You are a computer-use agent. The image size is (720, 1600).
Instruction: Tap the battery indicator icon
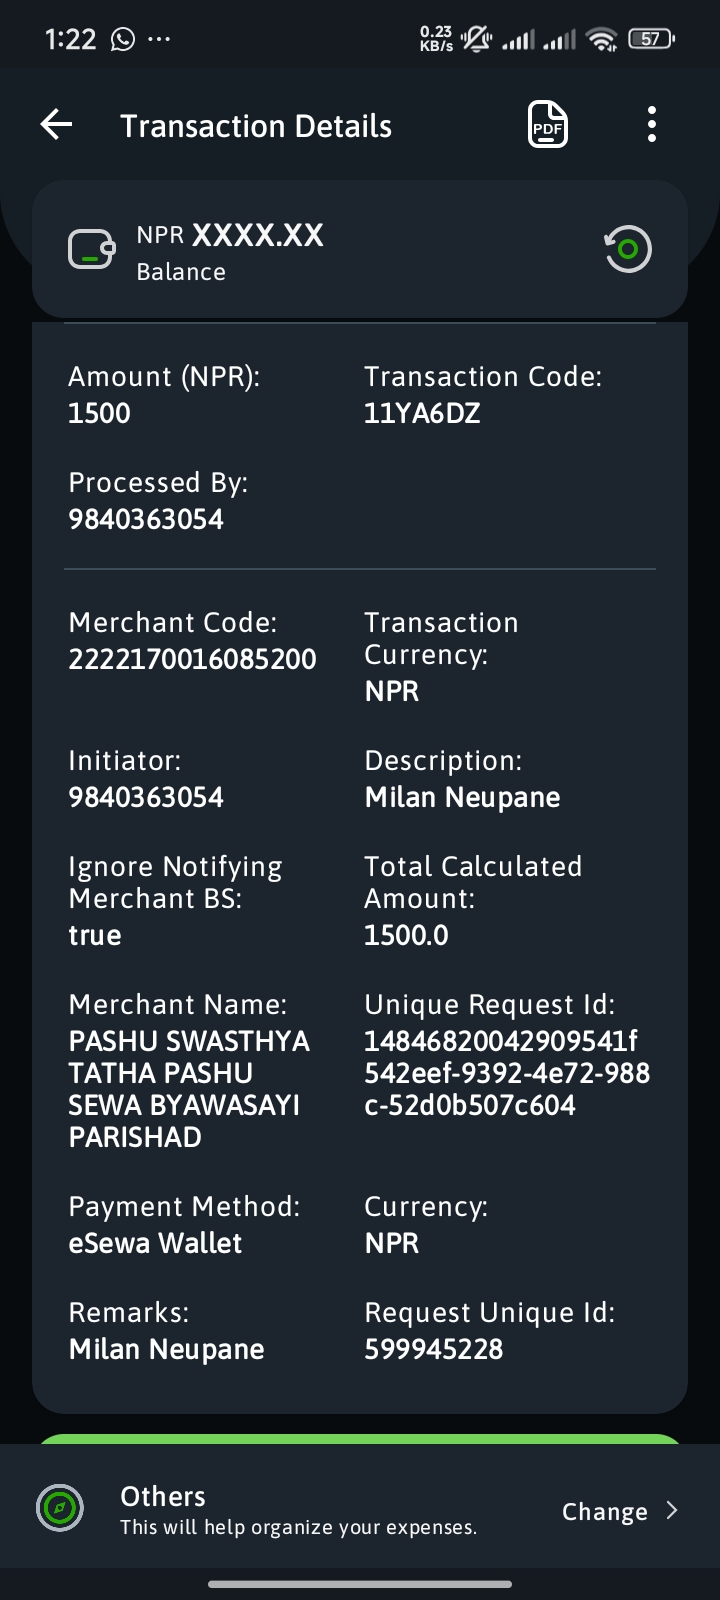(651, 39)
